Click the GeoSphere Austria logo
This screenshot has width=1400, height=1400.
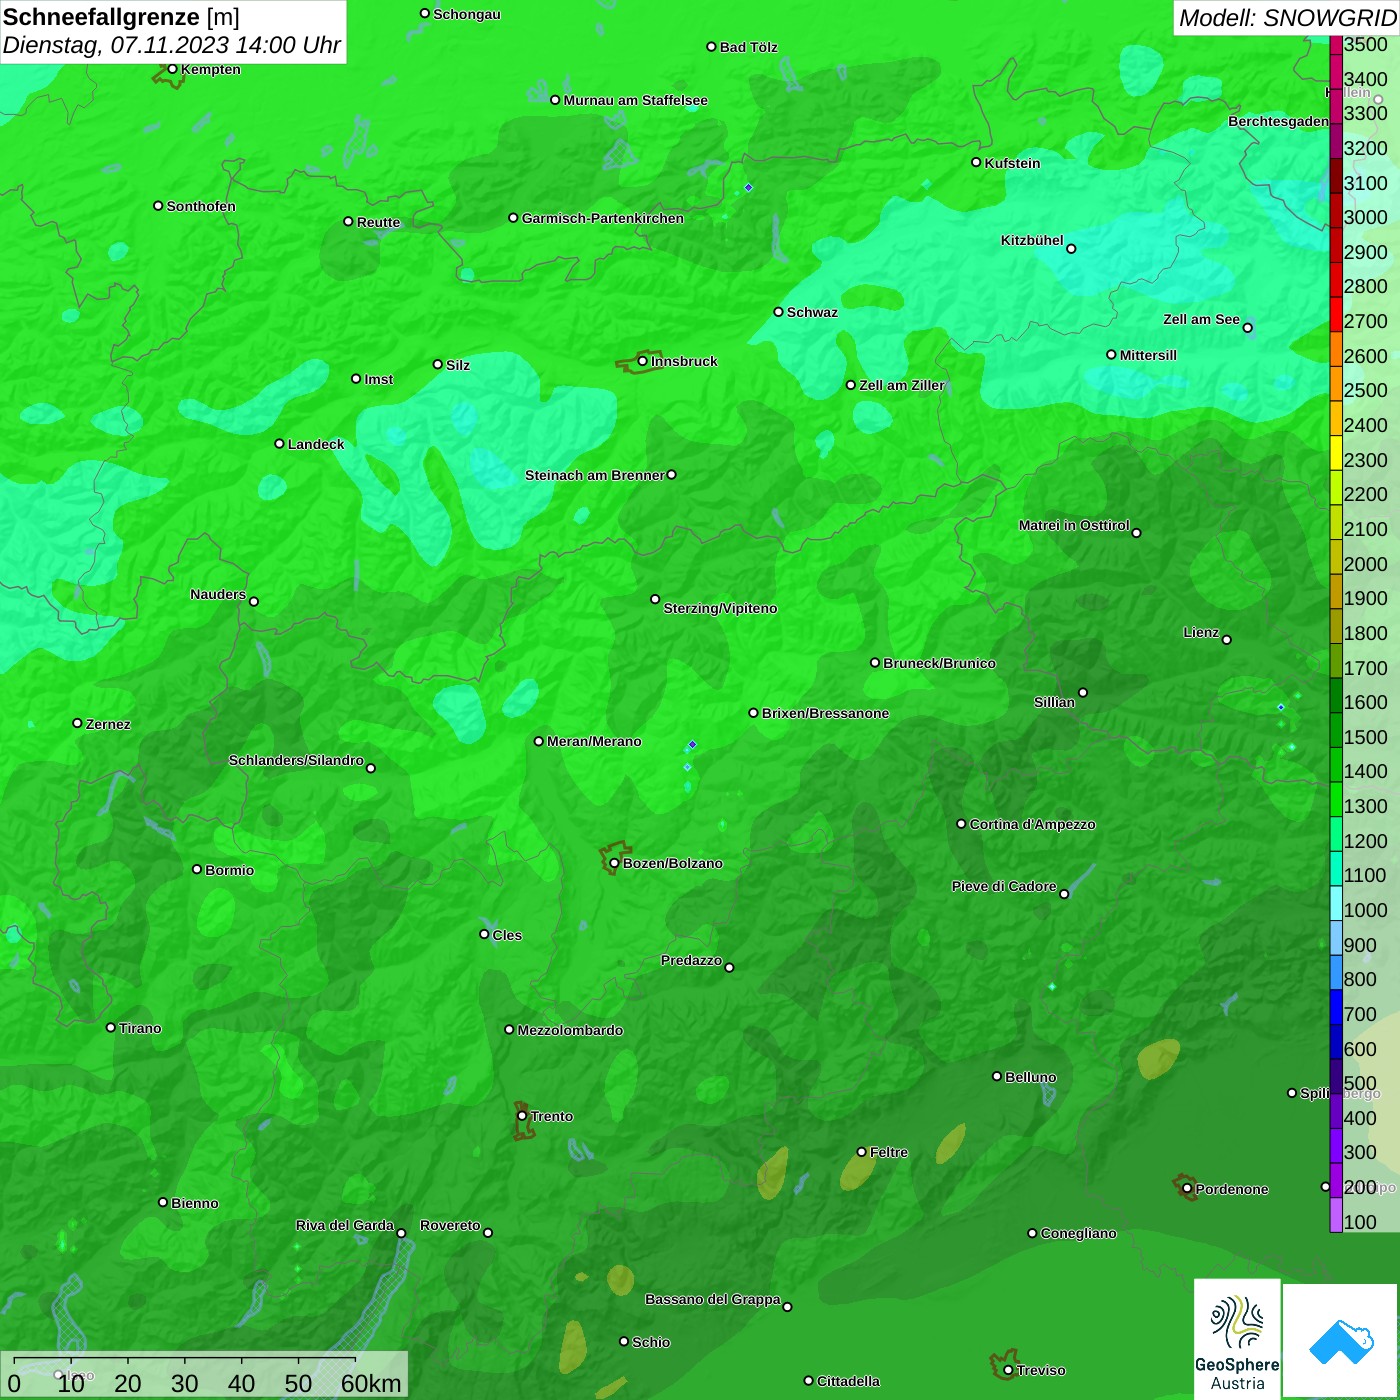[x=1237, y=1339]
